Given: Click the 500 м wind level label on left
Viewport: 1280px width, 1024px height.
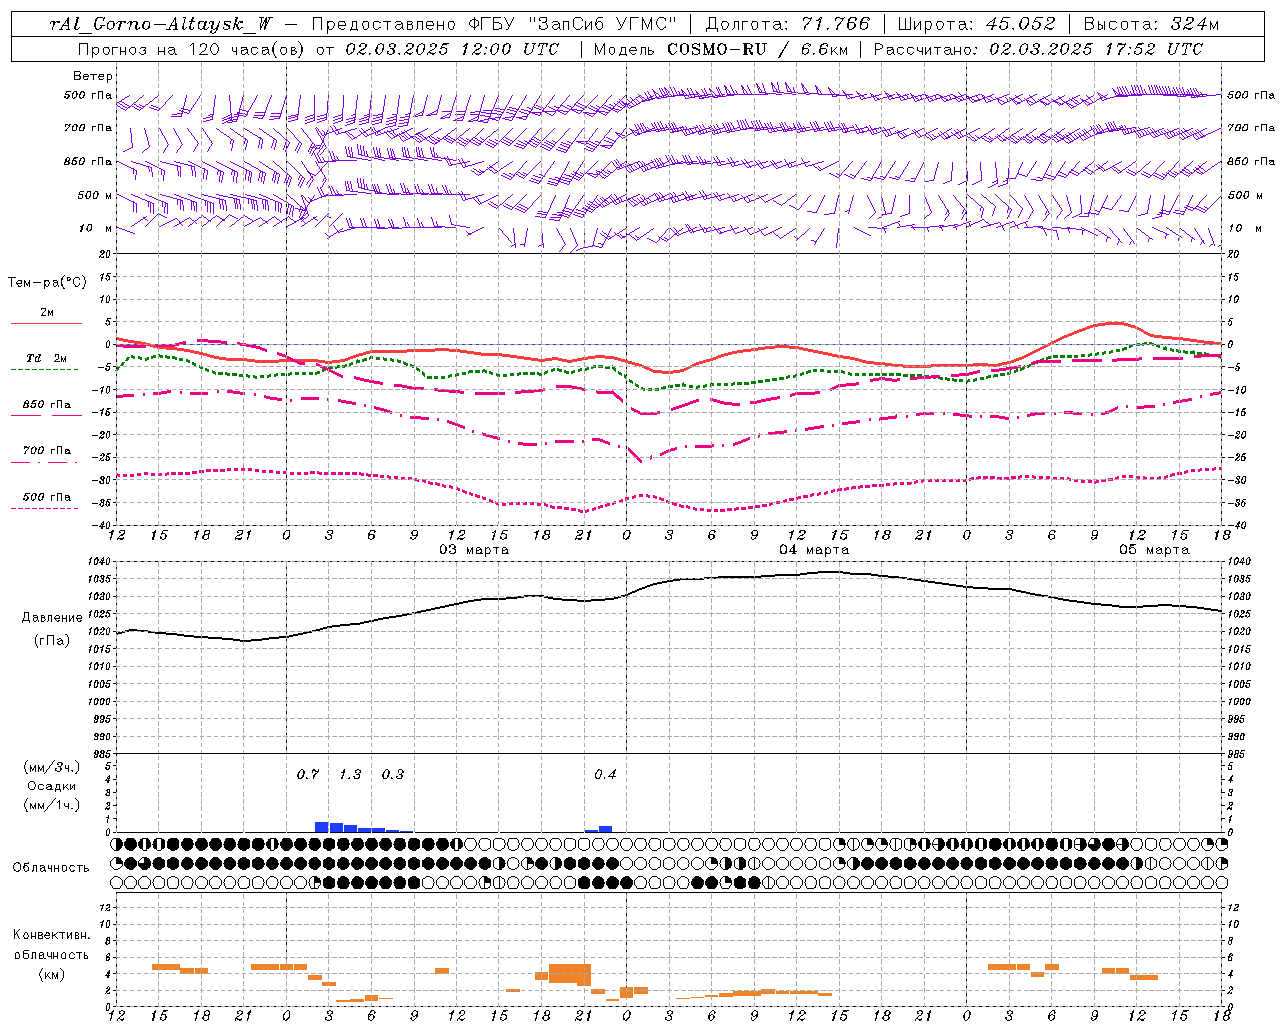Looking at the screenshot, I should click(96, 196).
